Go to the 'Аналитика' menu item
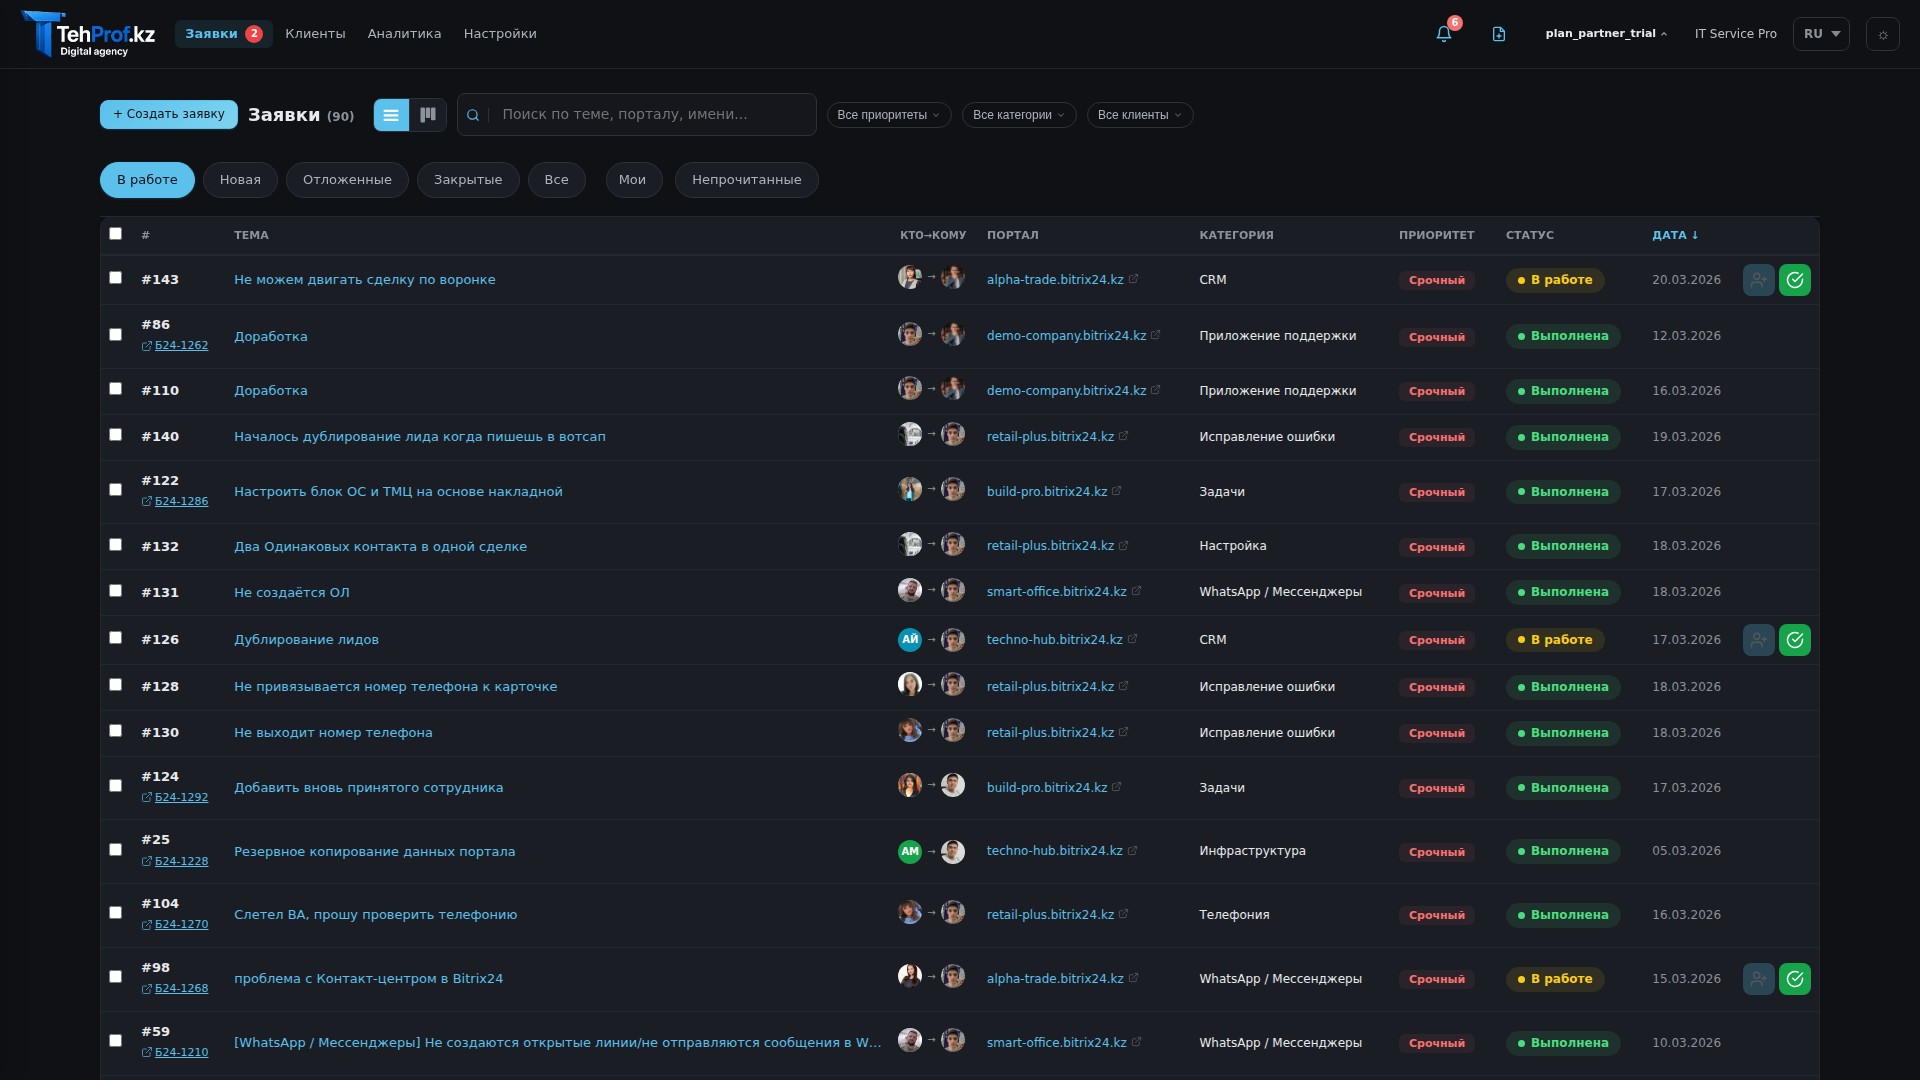Screen dimensions: 1920x1080 [404, 34]
